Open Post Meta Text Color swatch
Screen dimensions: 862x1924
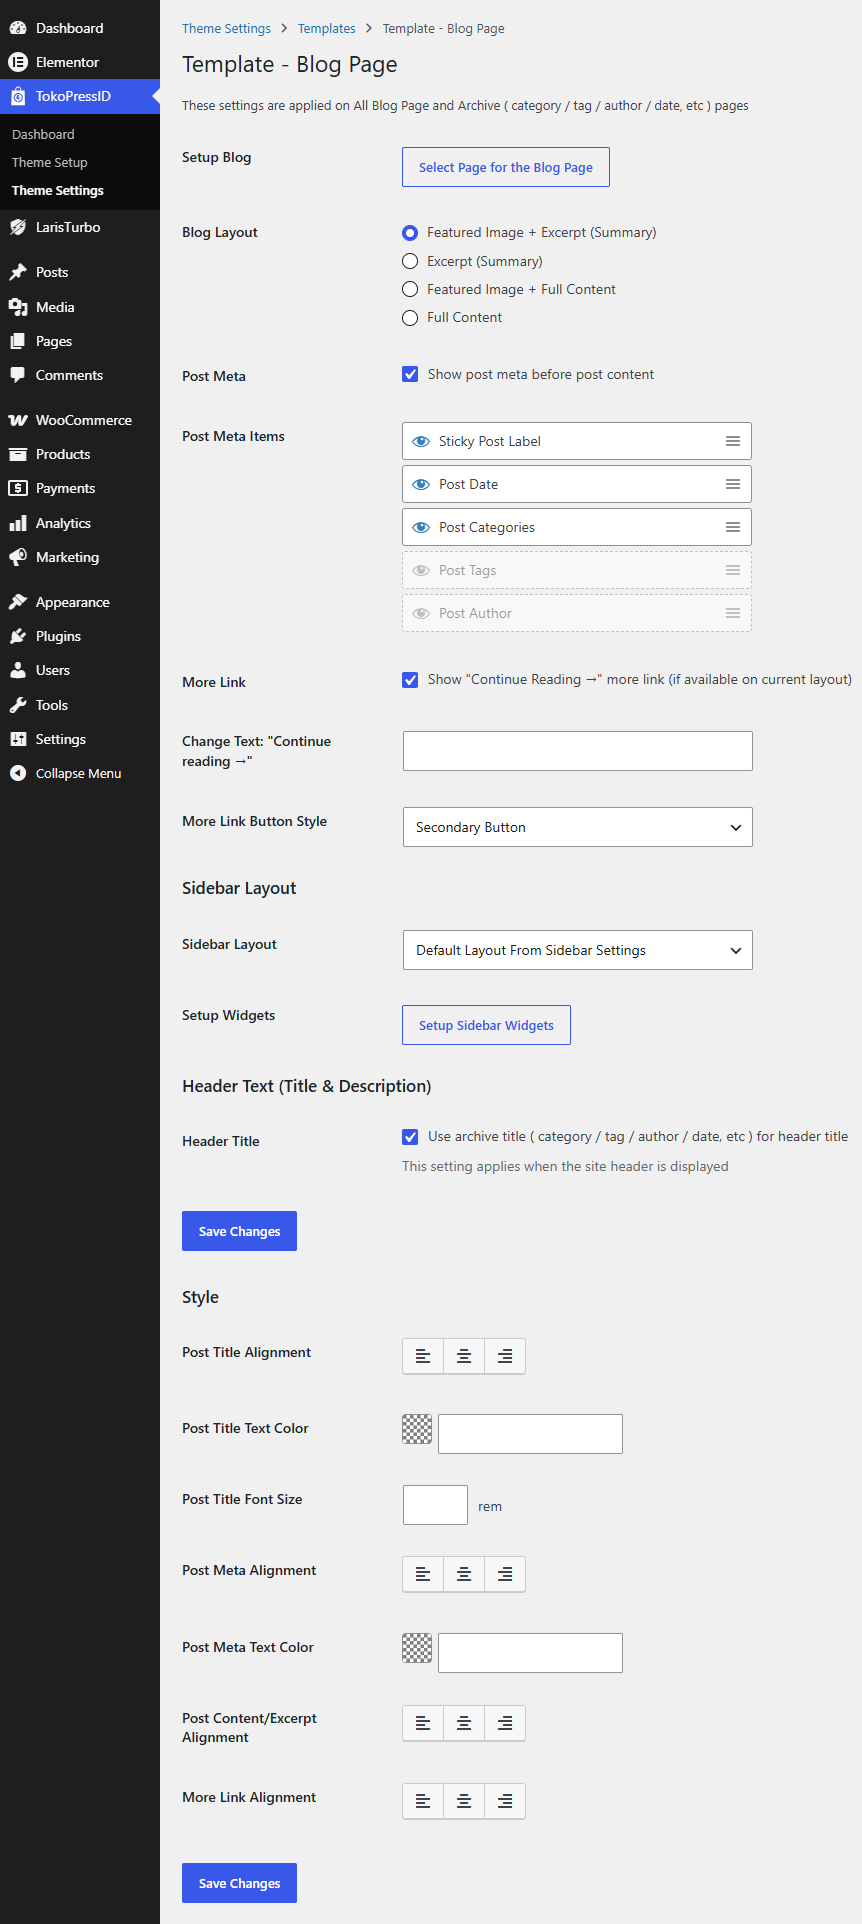tap(417, 1648)
